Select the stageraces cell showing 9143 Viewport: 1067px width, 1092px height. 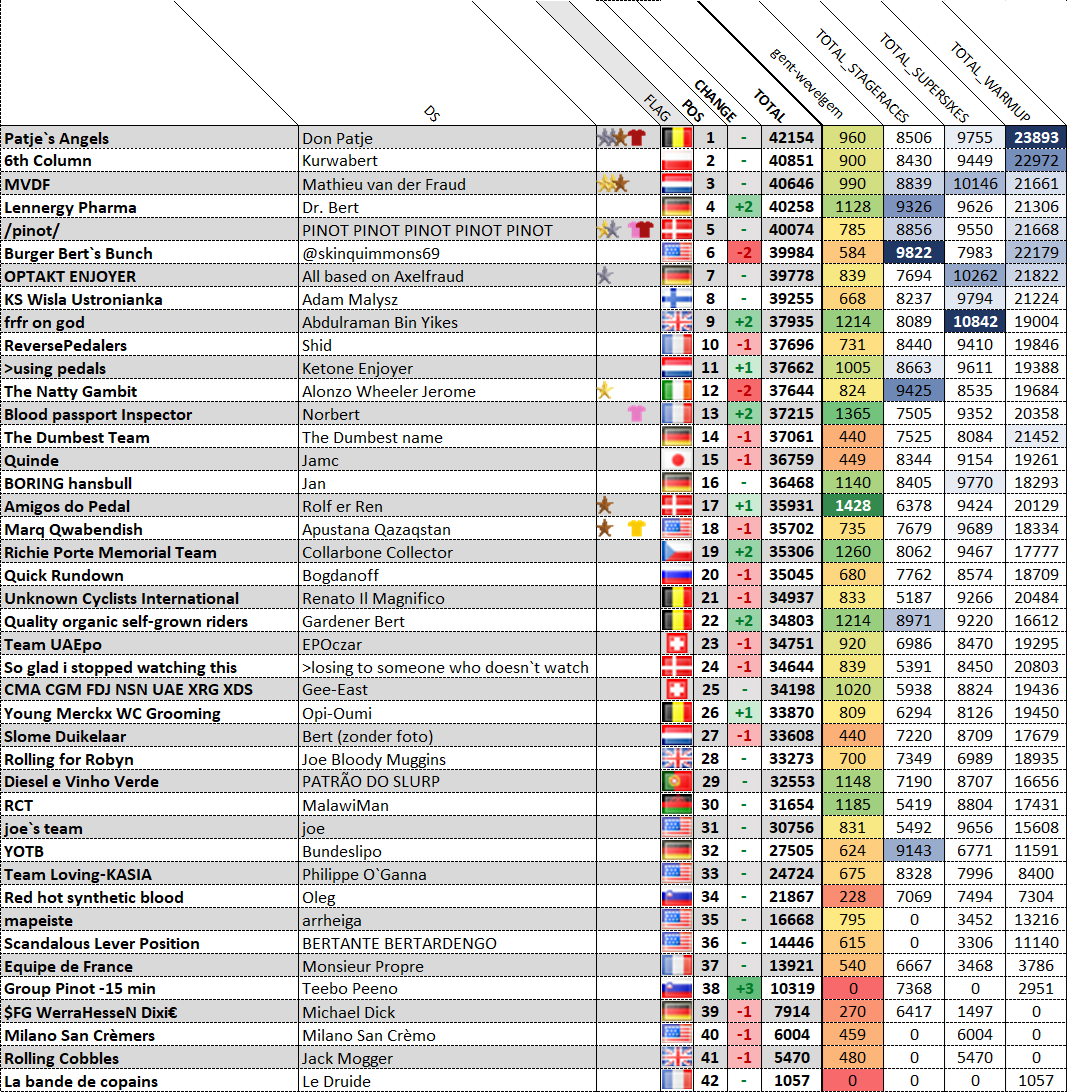[914, 850]
